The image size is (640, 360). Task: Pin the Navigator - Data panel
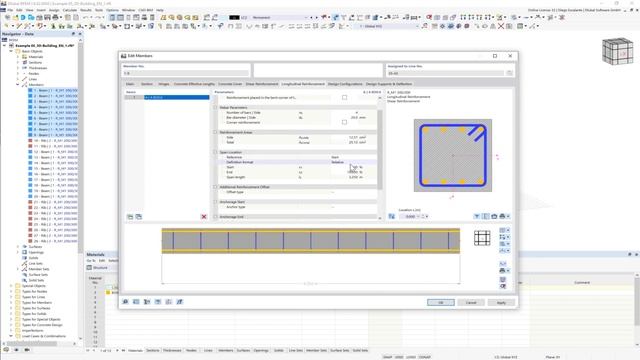[x=73, y=34]
